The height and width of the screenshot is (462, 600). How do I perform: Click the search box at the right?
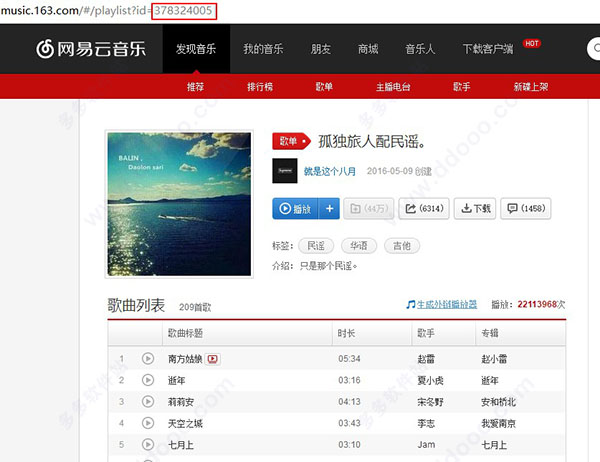coord(593,49)
